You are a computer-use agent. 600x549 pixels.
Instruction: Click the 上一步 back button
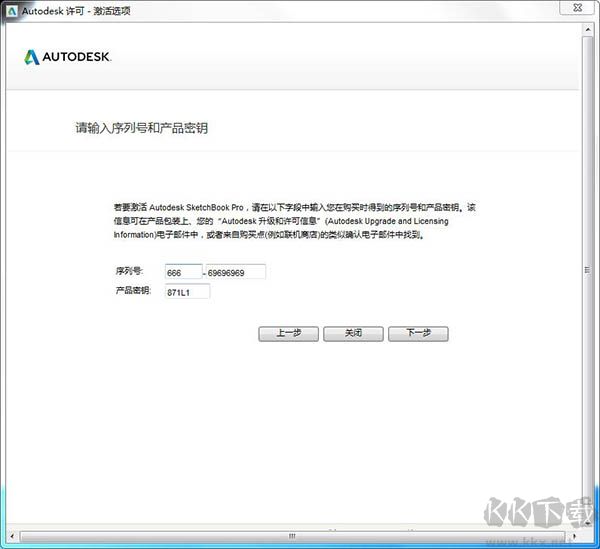[x=288, y=334]
